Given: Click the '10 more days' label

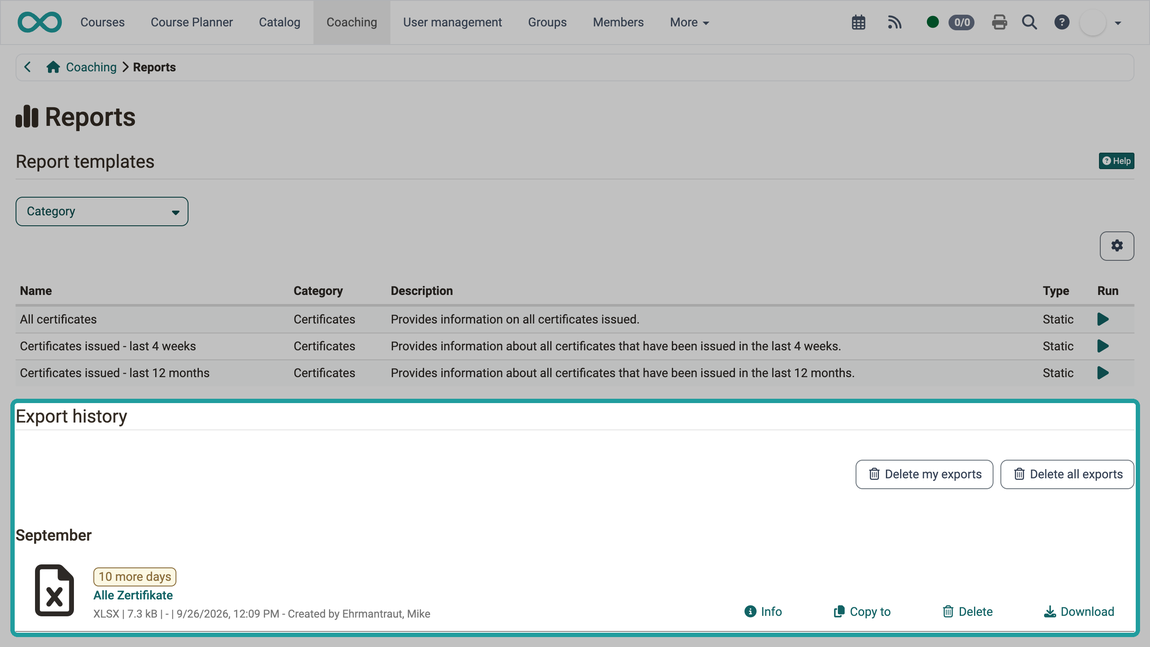Looking at the screenshot, I should 135,577.
